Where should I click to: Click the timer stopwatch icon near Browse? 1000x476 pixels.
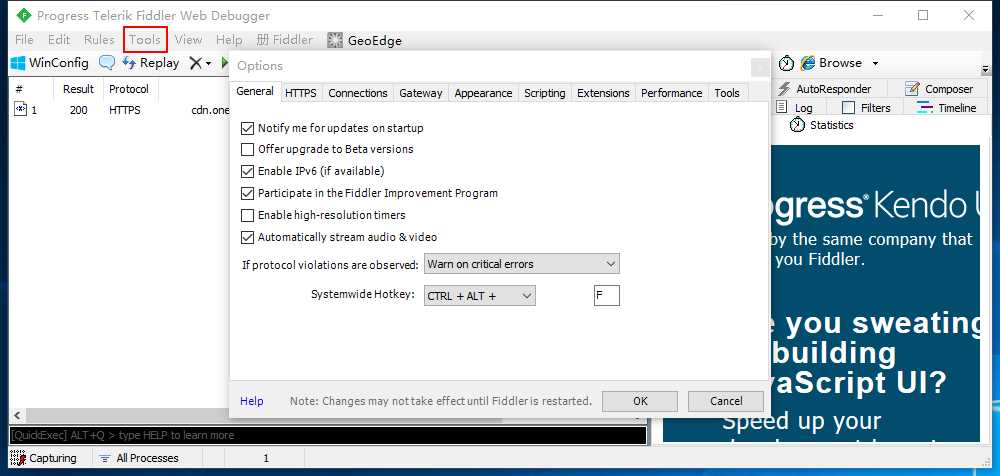click(x=786, y=63)
